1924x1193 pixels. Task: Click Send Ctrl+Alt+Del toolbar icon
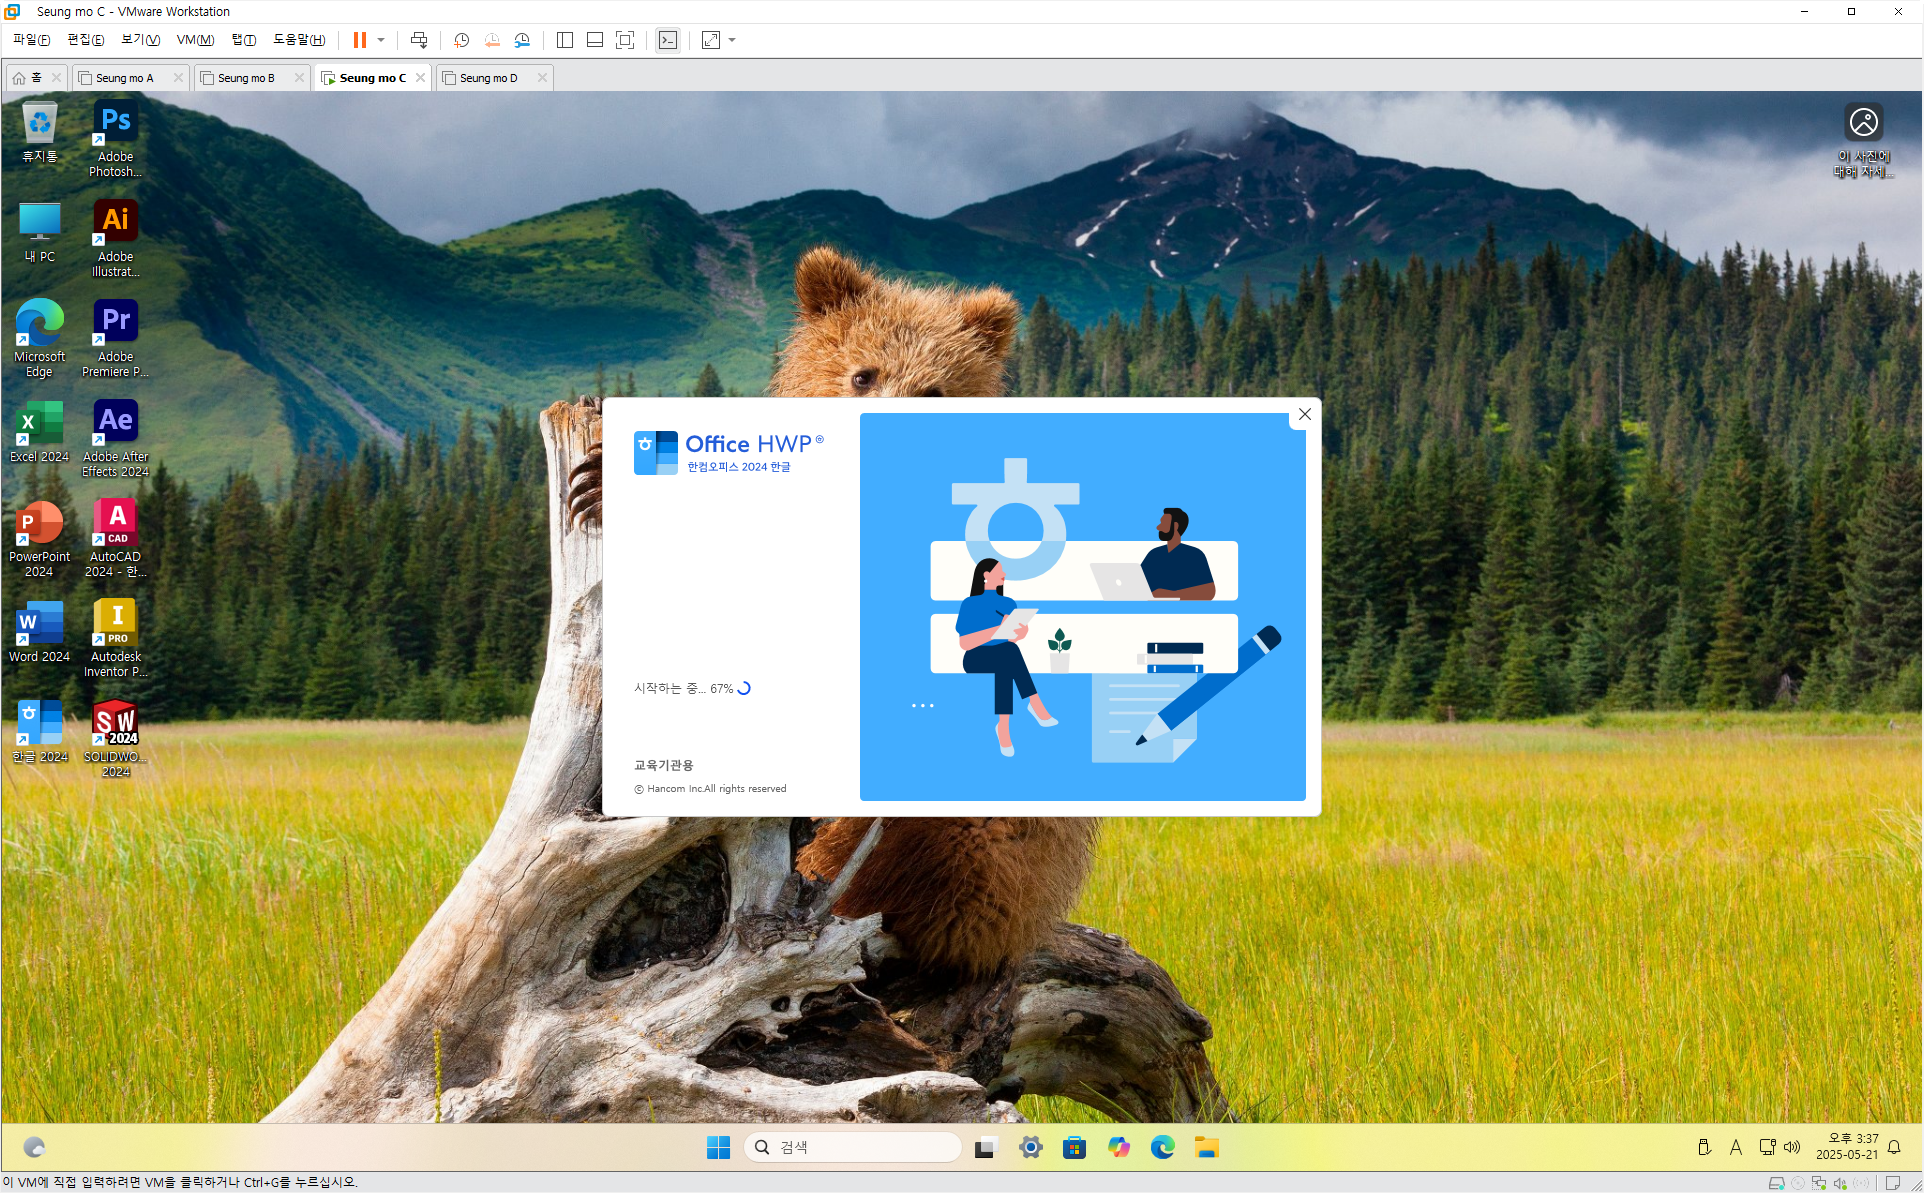click(x=419, y=40)
